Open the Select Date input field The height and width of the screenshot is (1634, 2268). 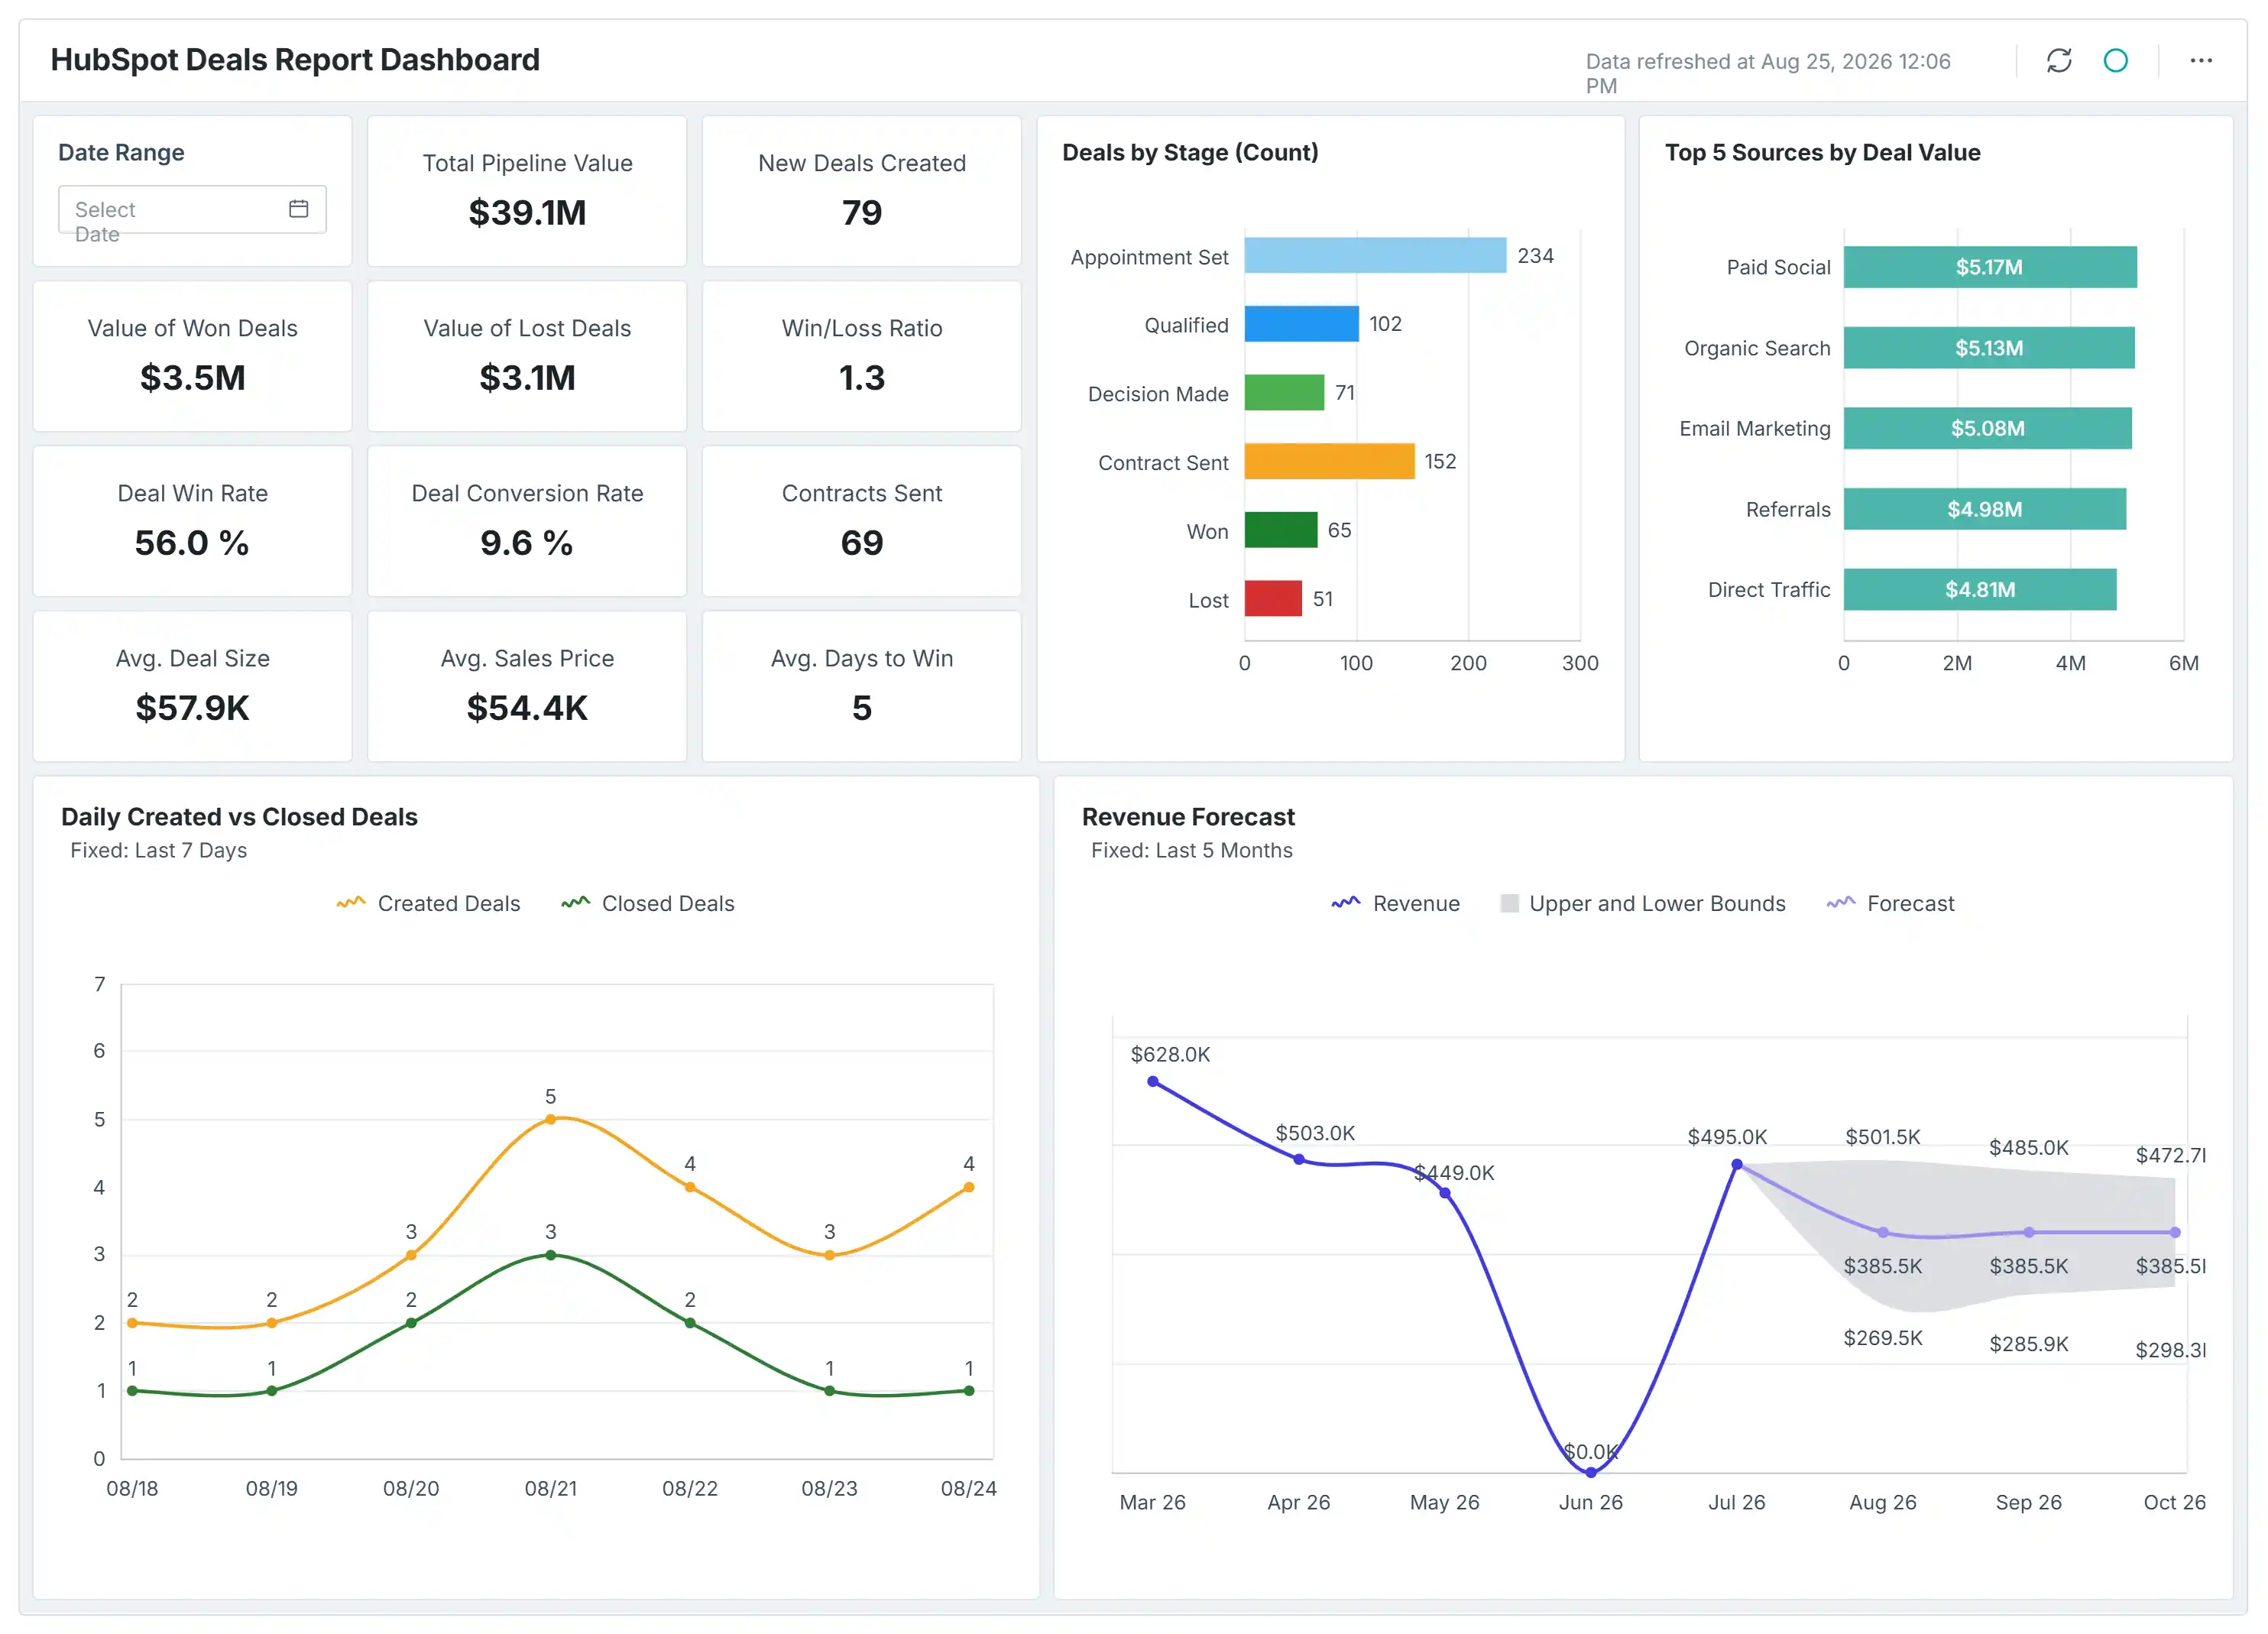pos(192,210)
